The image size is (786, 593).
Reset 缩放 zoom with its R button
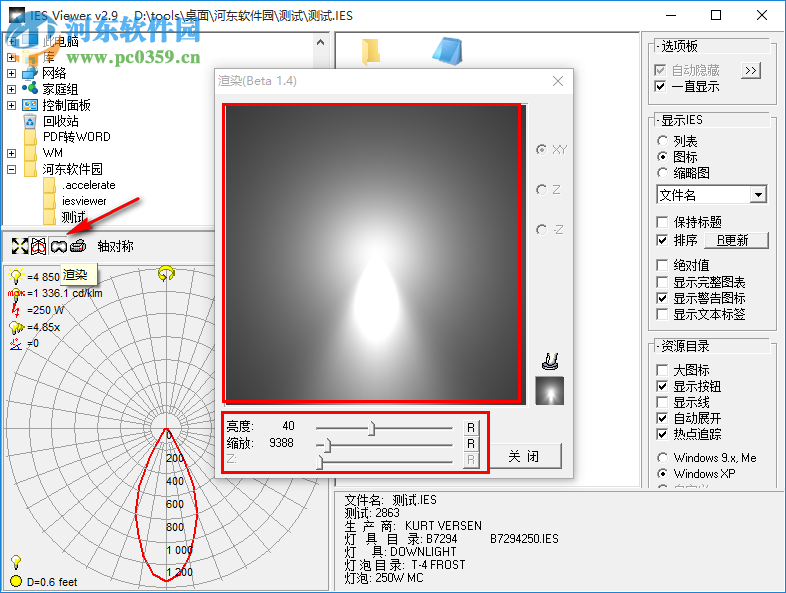(471, 444)
